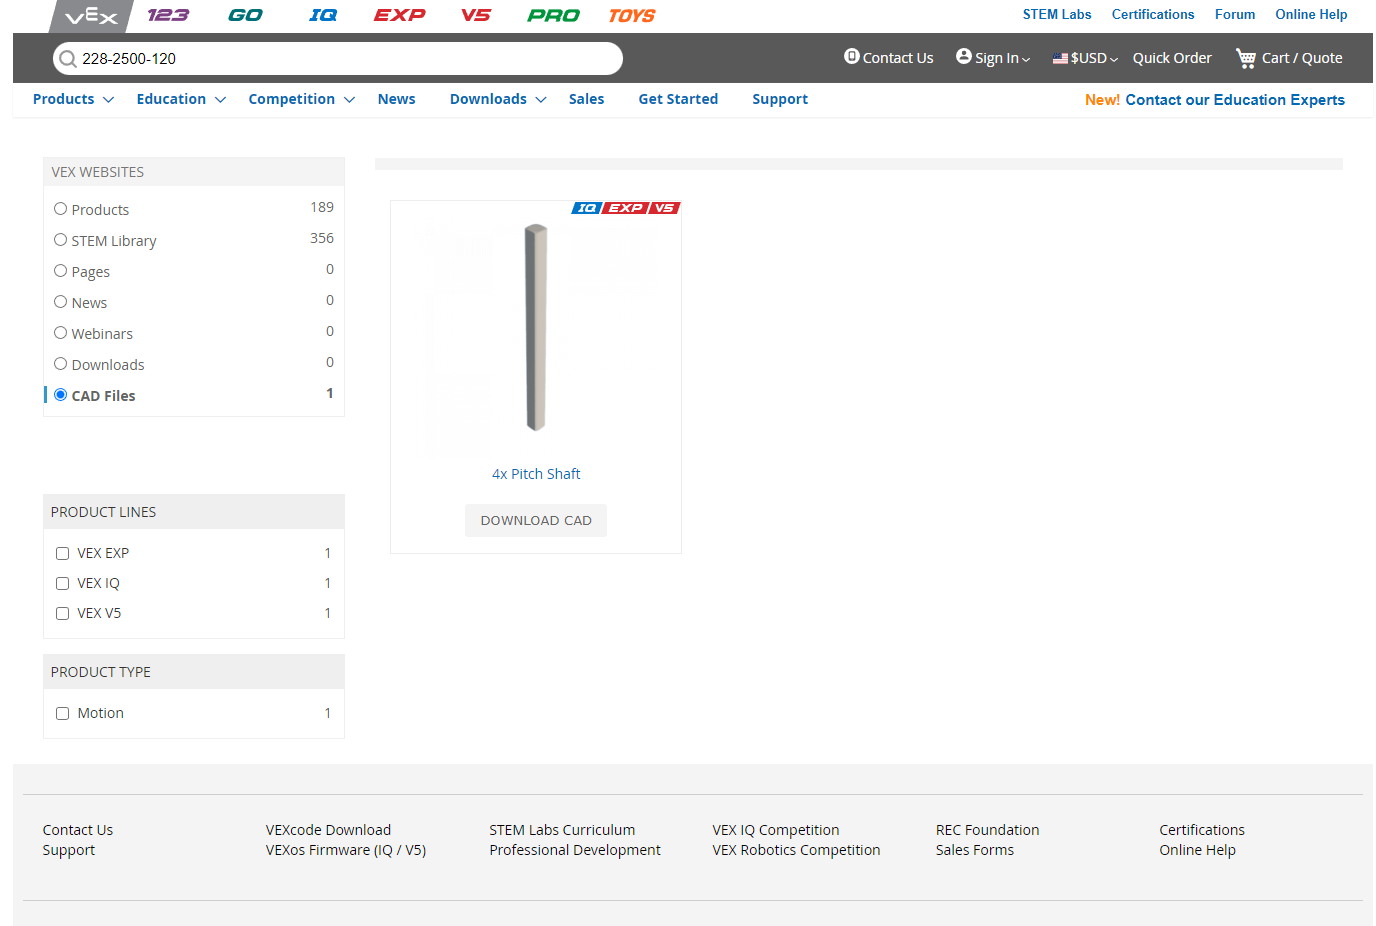Open Certifications top link
Image resolution: width=1376 pixels, height=926 pixels.
click(x=1153, y=14)
